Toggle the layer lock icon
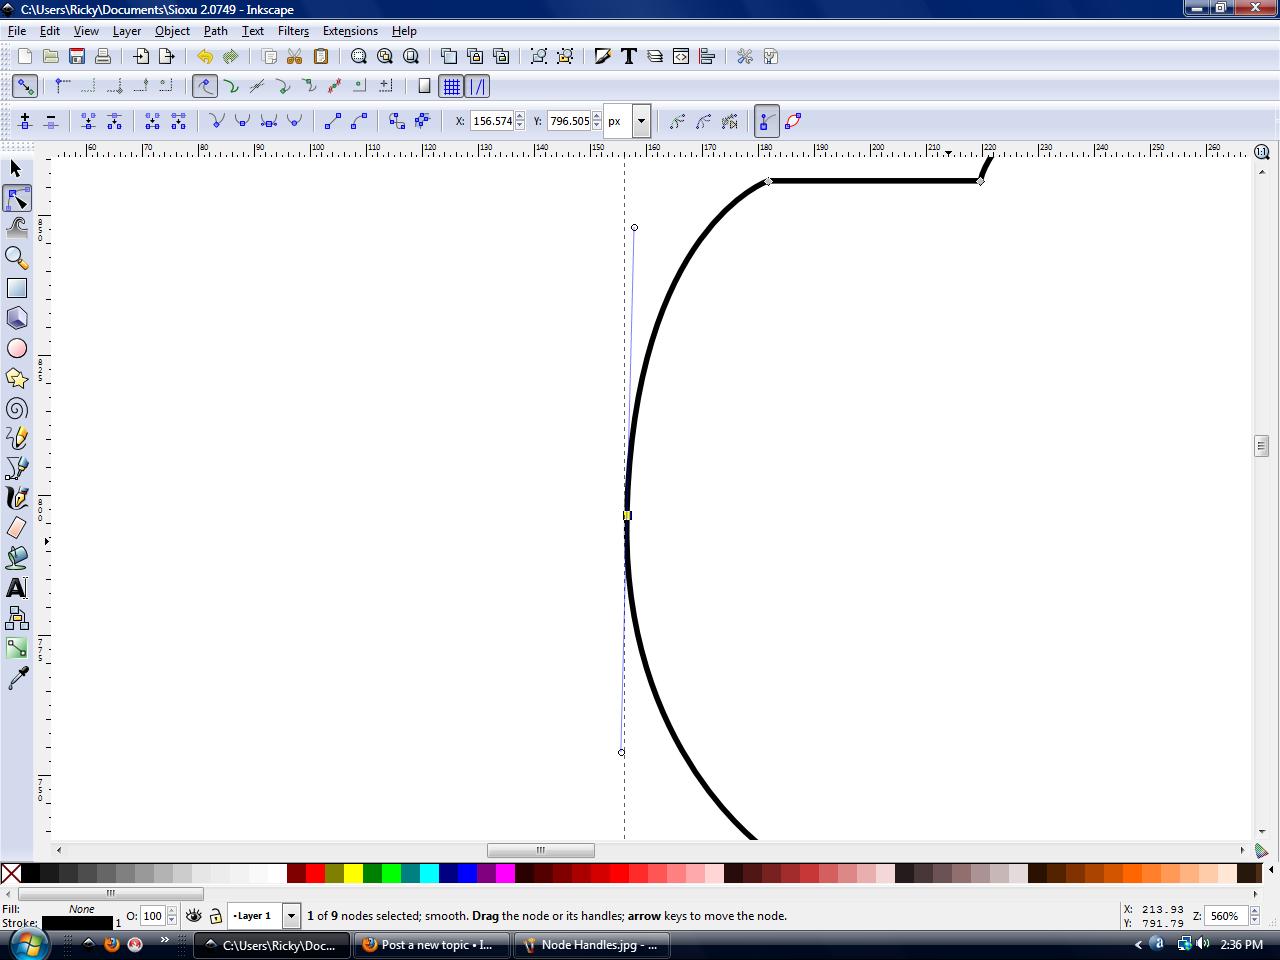This screenshot has width=1280, height=960. [216, 916]
